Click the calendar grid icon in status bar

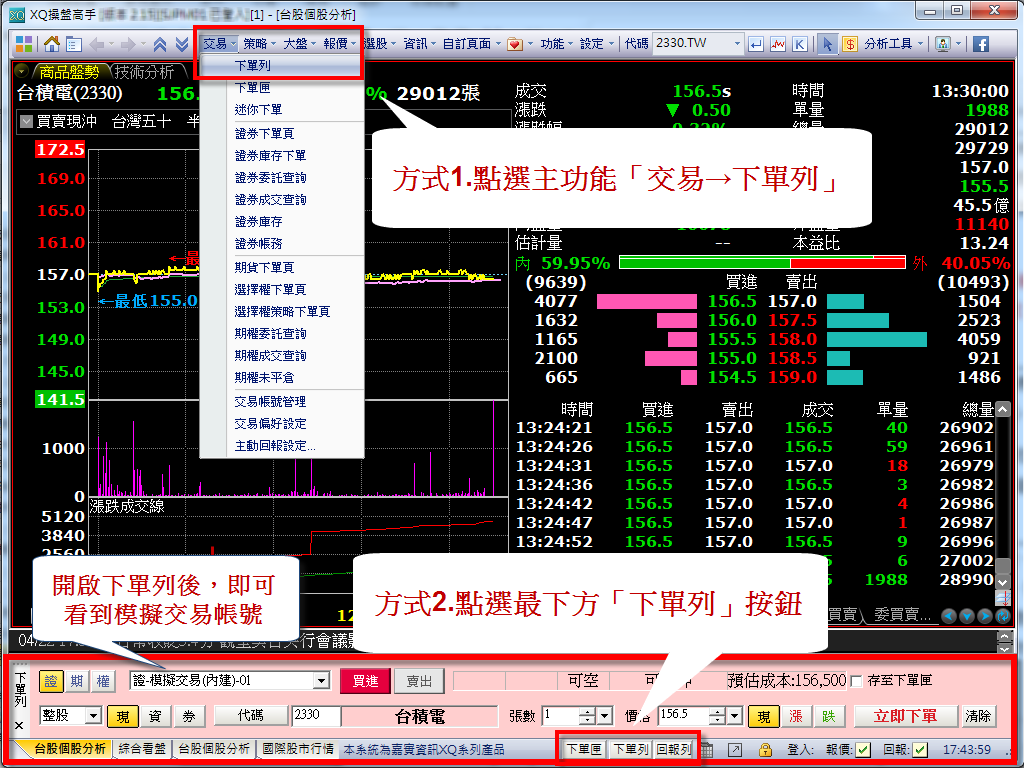pos(707,749)
